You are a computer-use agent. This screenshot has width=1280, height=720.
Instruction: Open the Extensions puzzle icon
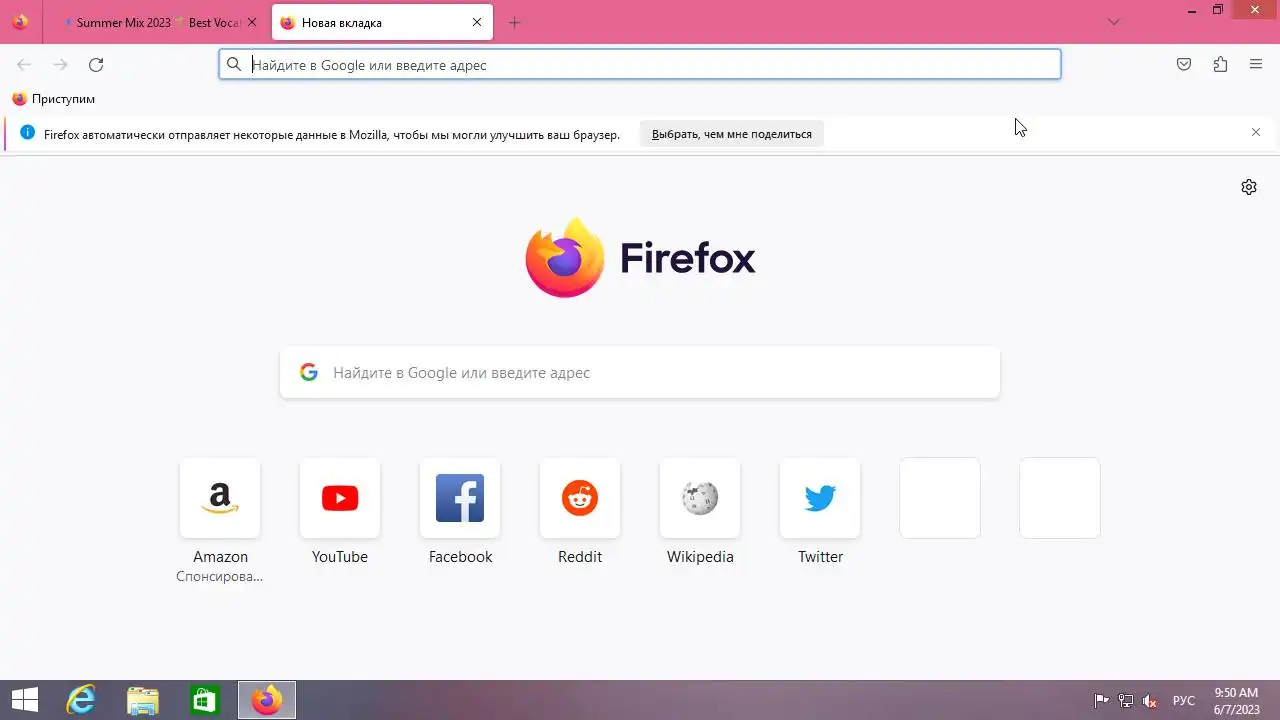[x=1220, y=65]
